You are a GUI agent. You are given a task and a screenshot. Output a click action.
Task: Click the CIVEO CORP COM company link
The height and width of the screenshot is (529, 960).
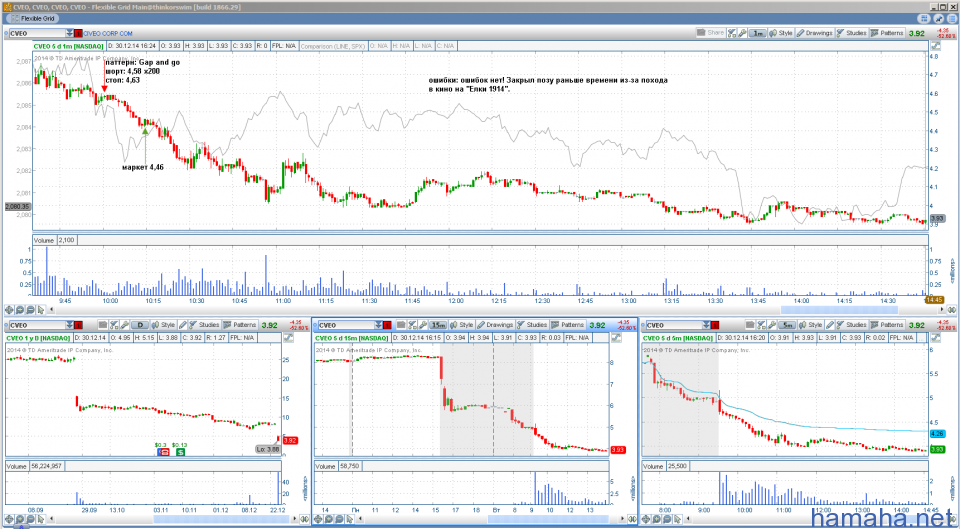coord(108,34)
